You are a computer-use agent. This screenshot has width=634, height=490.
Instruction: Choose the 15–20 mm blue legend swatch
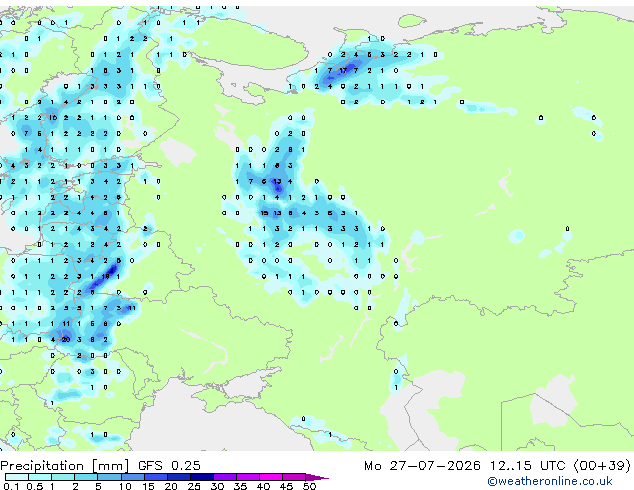click(x=156, y=477)
